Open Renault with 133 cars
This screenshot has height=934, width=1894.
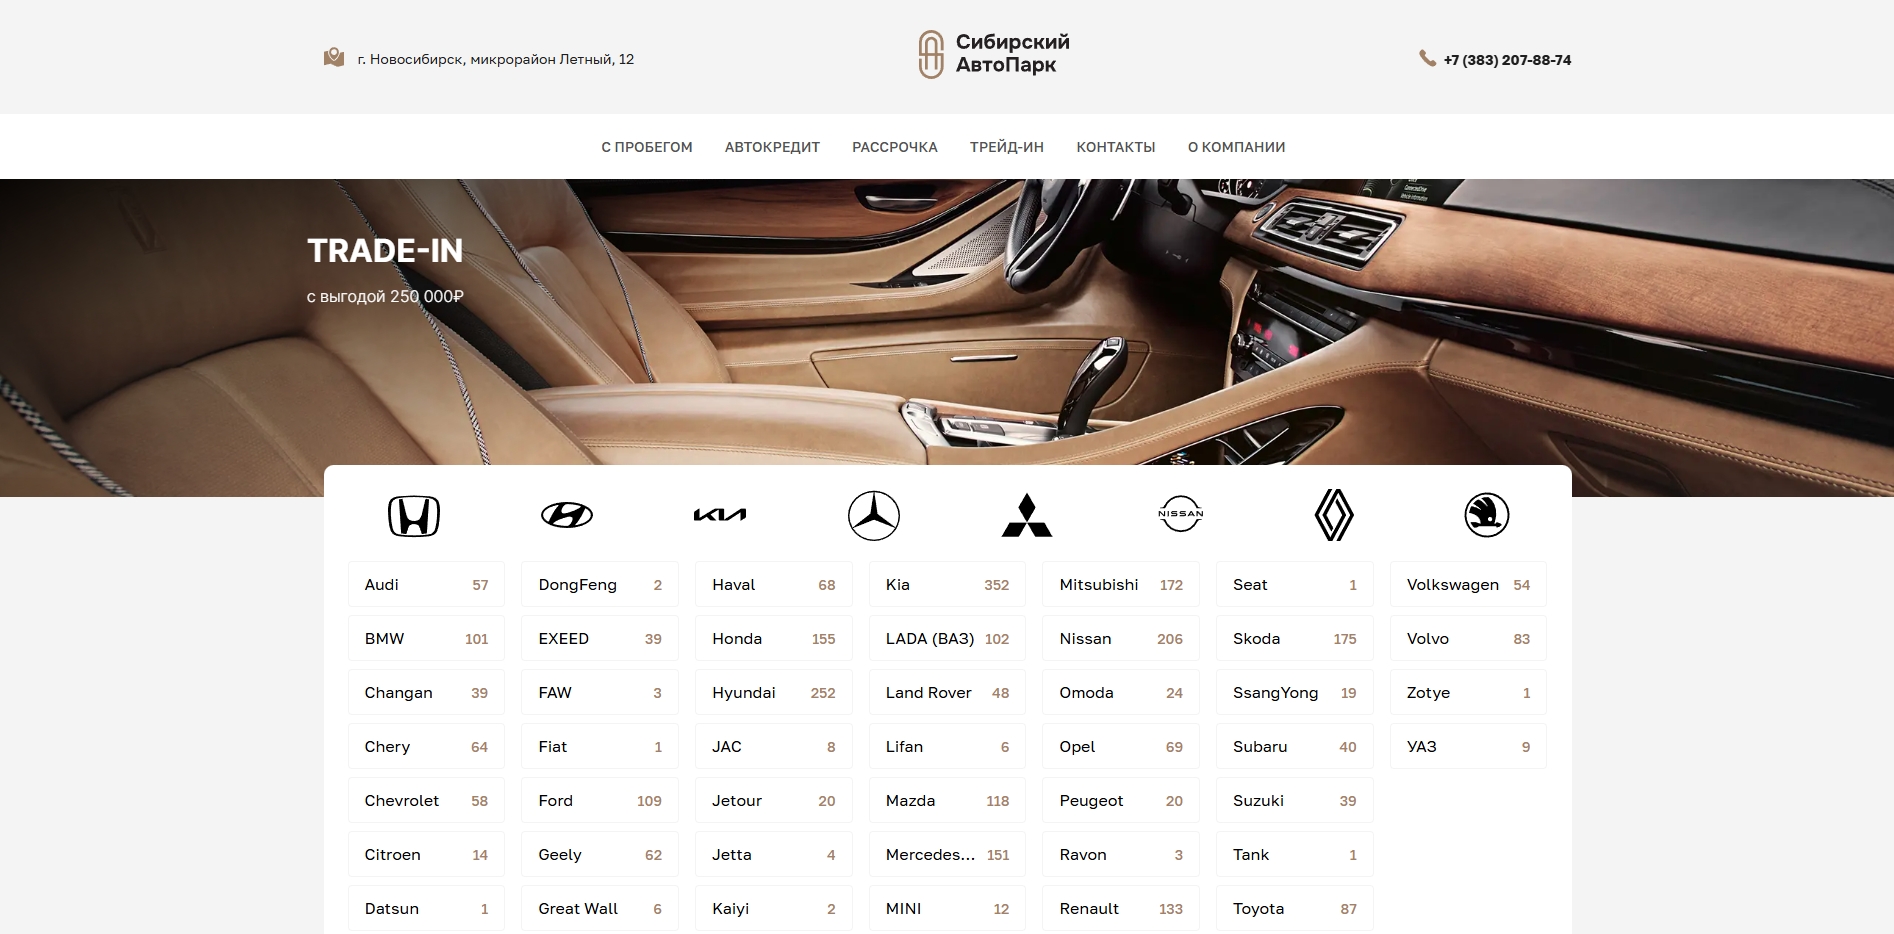[1121, 908]
